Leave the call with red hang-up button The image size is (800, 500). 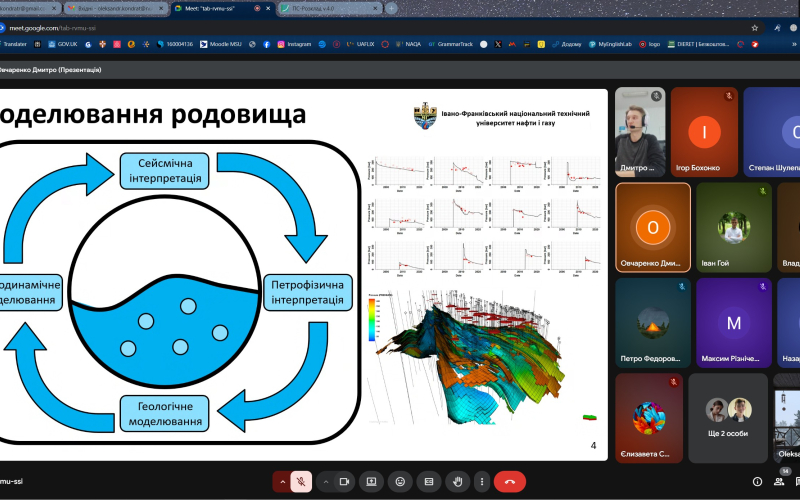pyautogui.click(x=510, y=482)
